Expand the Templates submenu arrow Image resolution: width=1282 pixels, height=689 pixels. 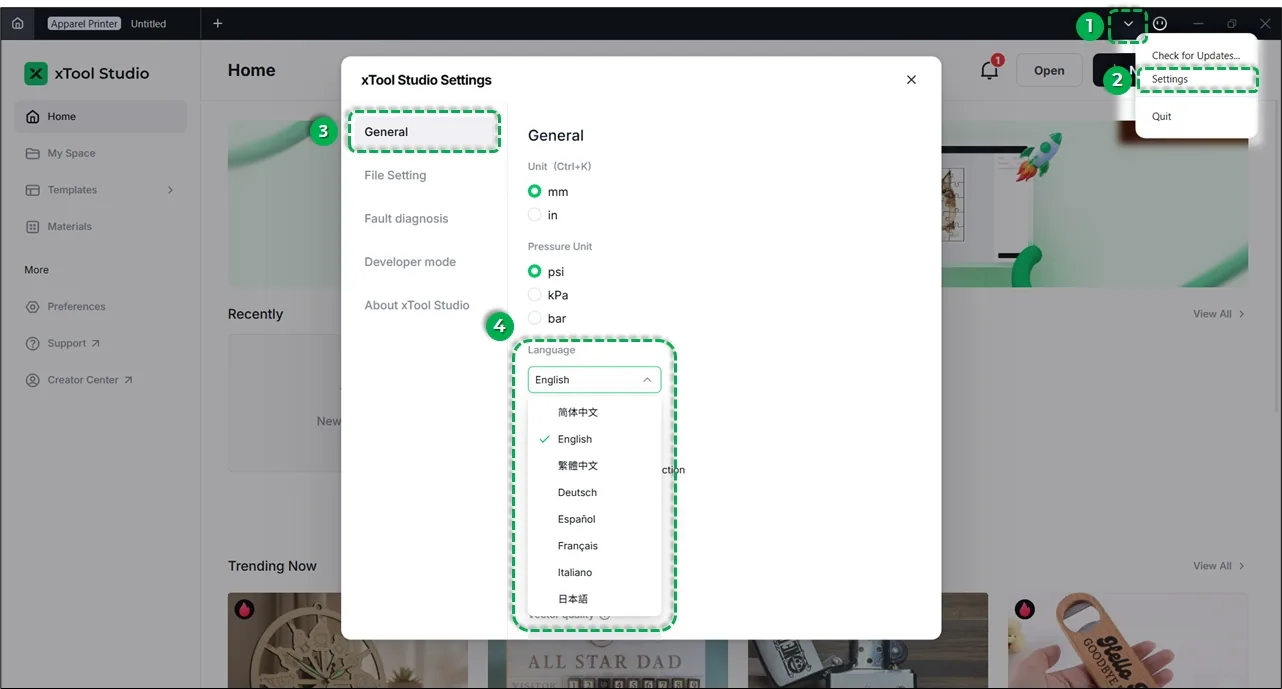(170, 190)
